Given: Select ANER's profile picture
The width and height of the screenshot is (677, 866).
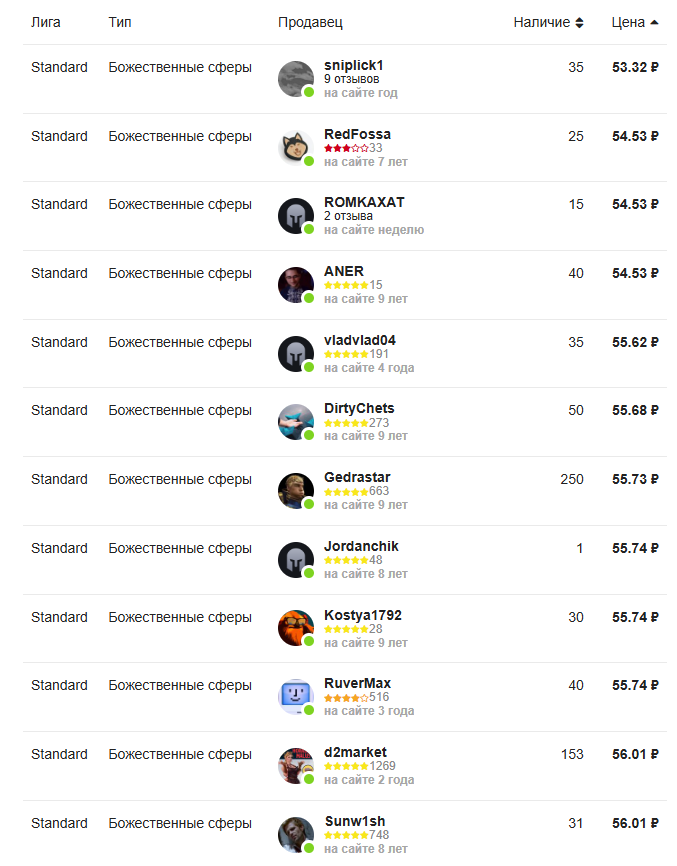Looking at the screenshot, I should pos(296,285).
